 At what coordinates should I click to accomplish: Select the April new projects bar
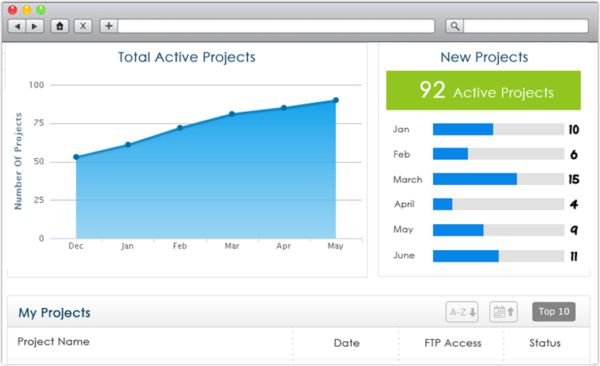point(498,204)
